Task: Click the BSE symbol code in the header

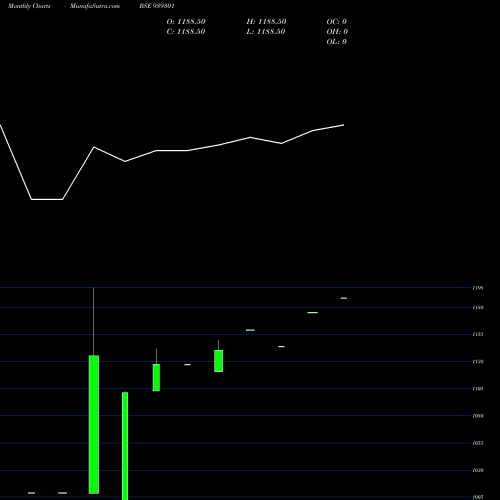Action: pyautogui.click(x=157, y=6)
